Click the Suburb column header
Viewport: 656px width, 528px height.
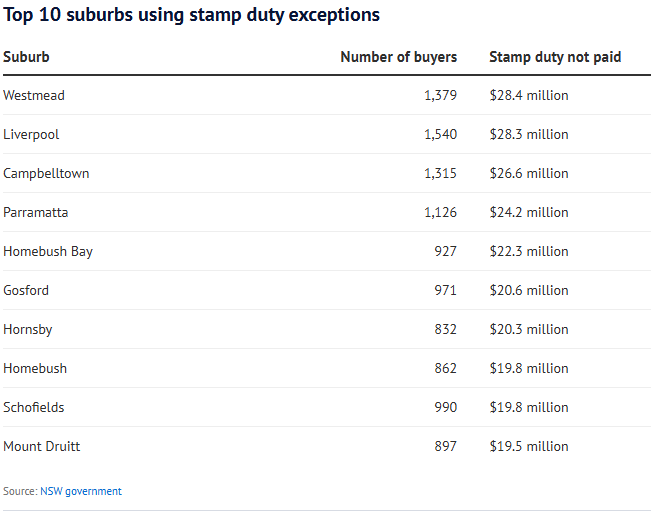pyautogui.click(x=26, y=57)
